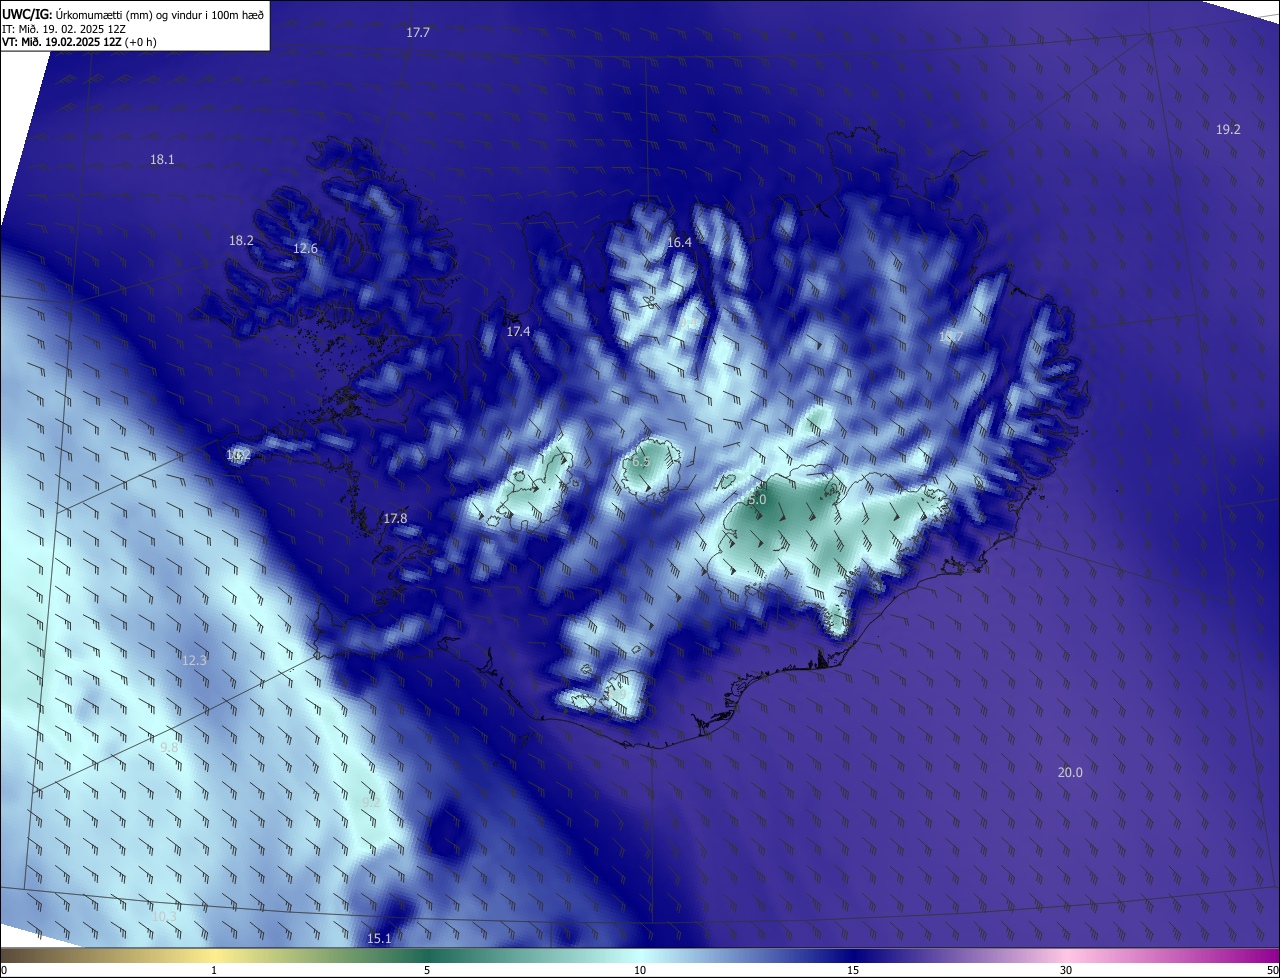Image resolution: width=1280 pixels, height=978 pixels.
Task: Click the color scale tick labelled 50
Action: pyautogui.click(x=1272, y=970)
